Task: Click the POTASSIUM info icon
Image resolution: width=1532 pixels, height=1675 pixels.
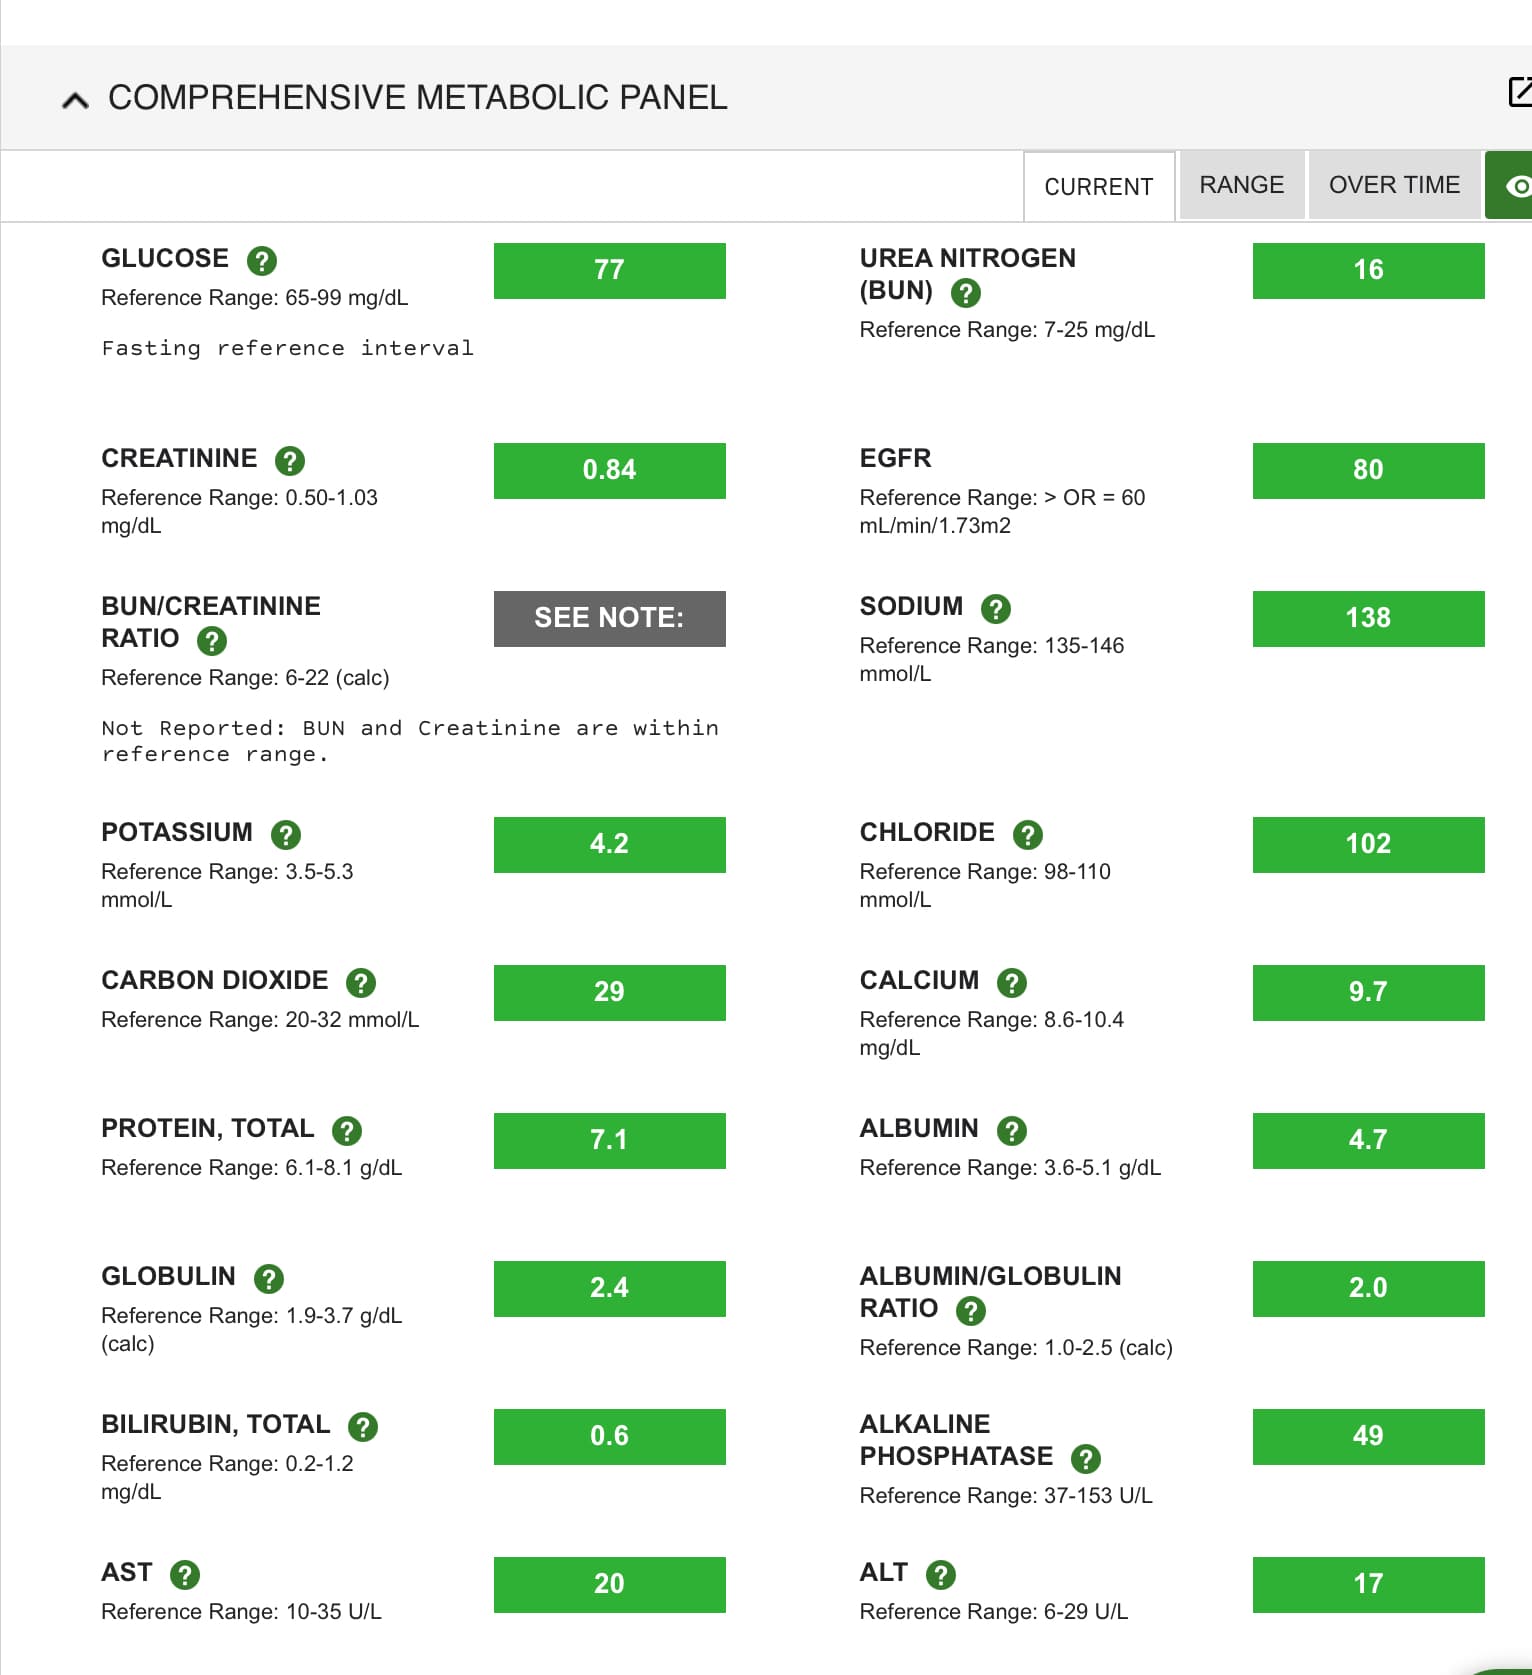Action: tap(286, 835)
